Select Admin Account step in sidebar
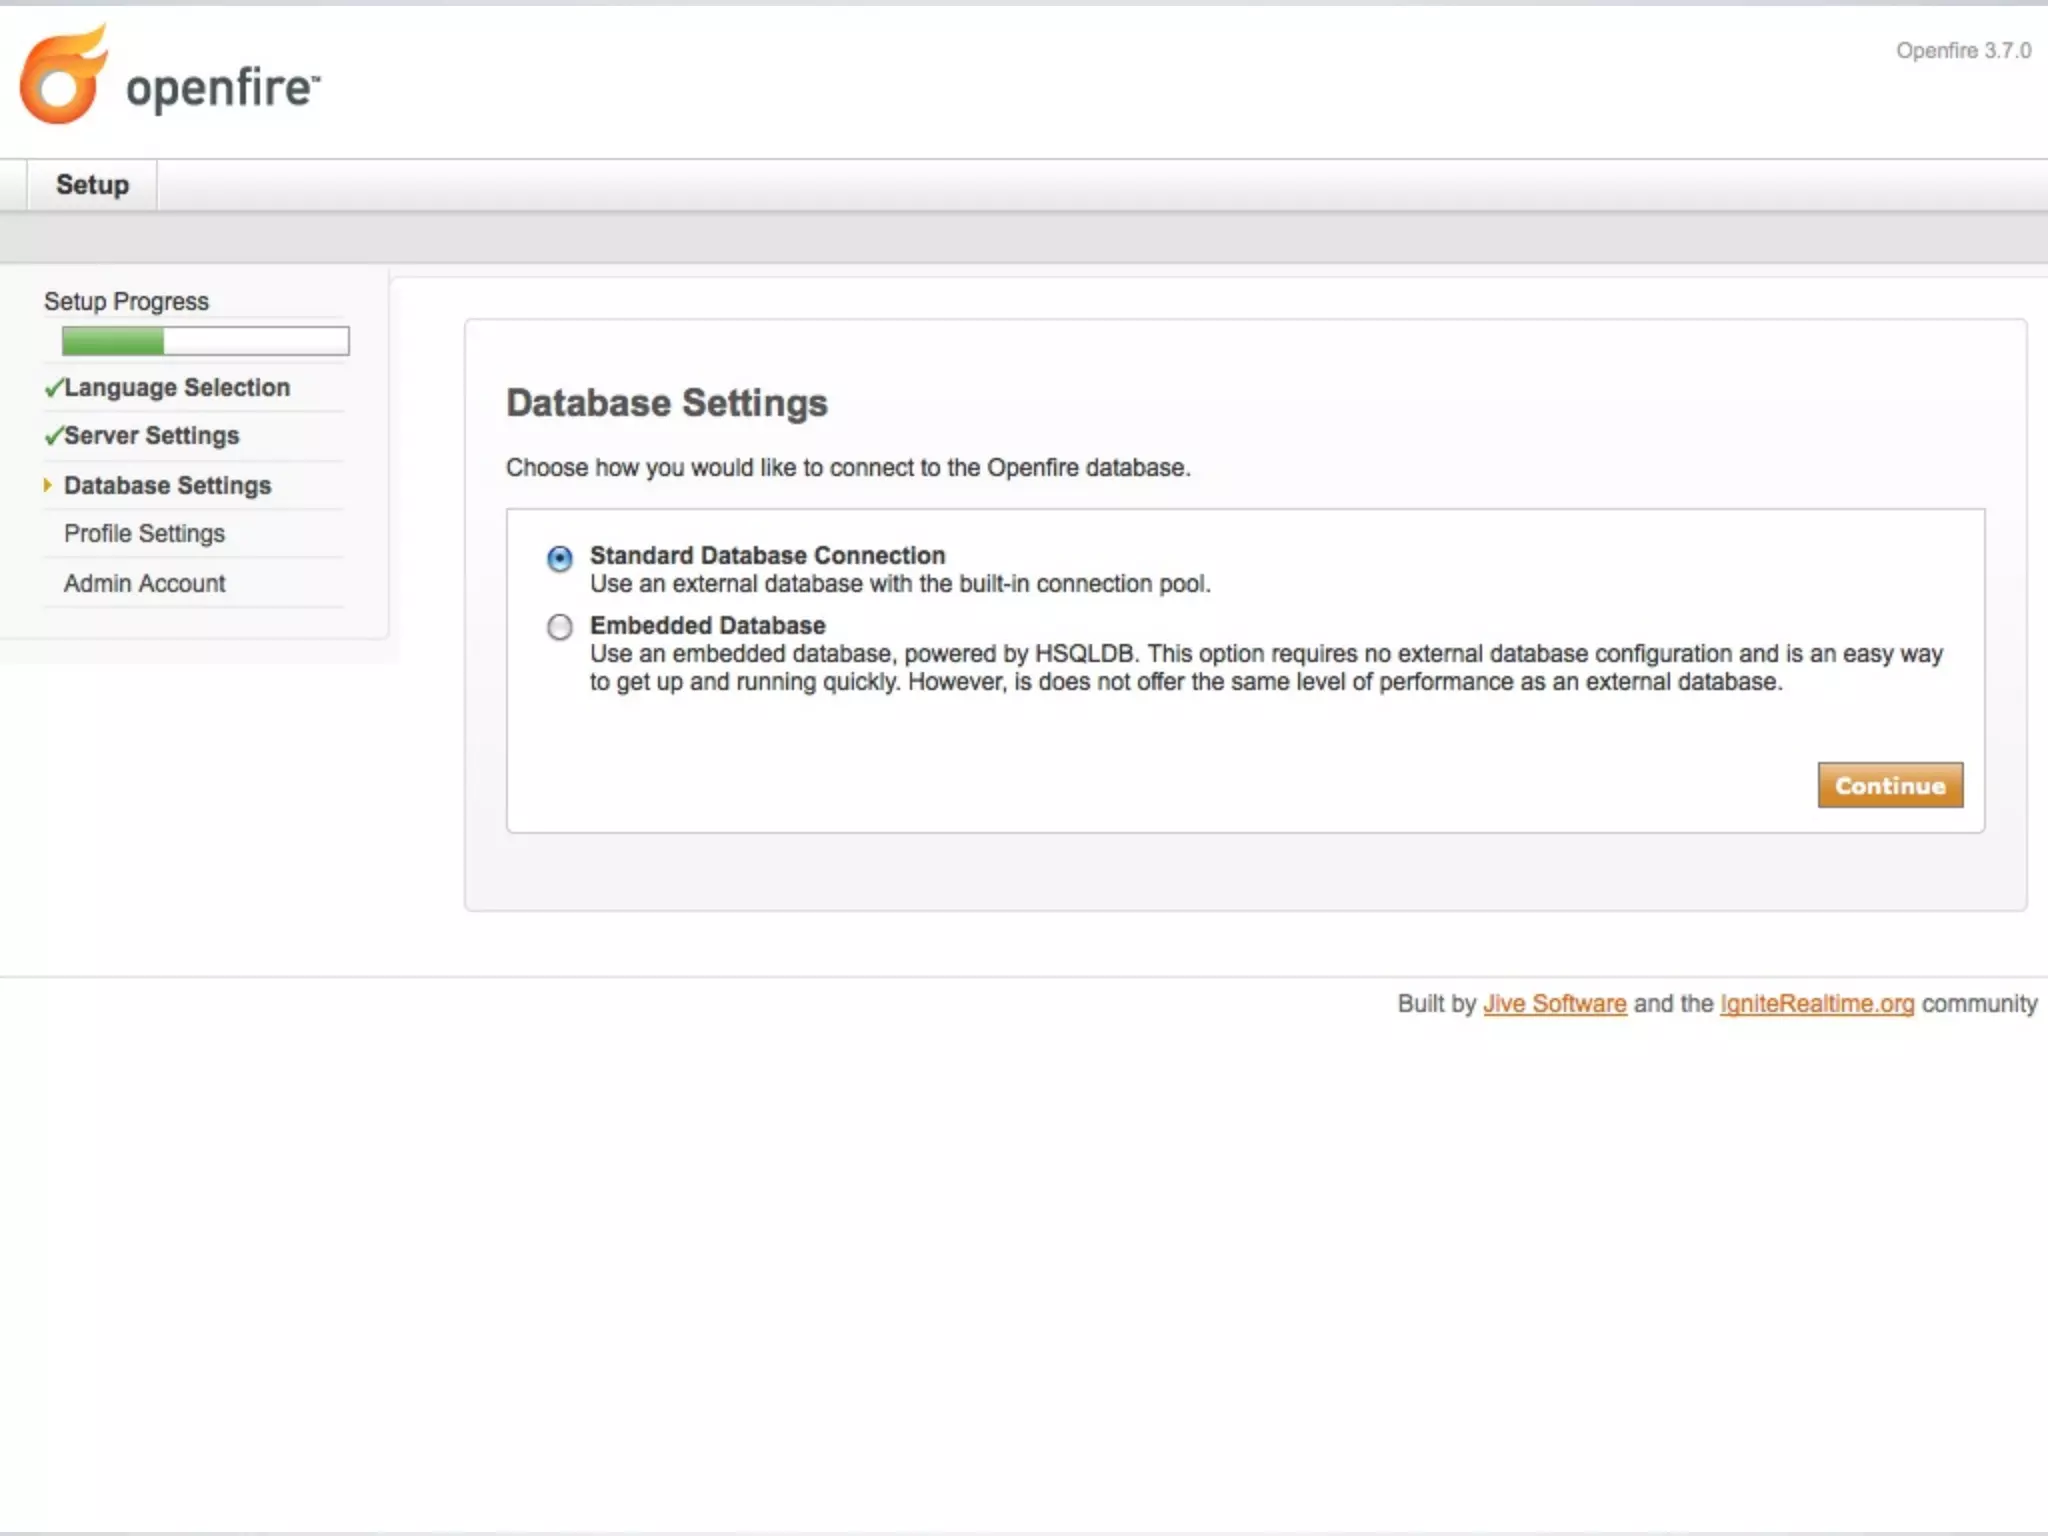 tap(144, 583)
